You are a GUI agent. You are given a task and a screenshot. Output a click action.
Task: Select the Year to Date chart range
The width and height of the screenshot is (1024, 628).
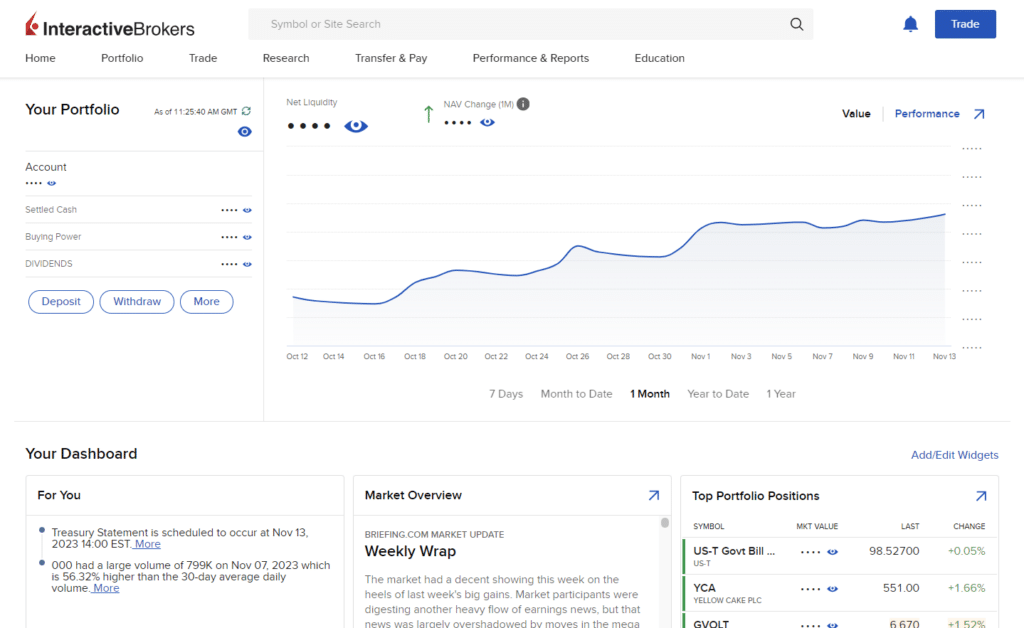click(717, 394)
